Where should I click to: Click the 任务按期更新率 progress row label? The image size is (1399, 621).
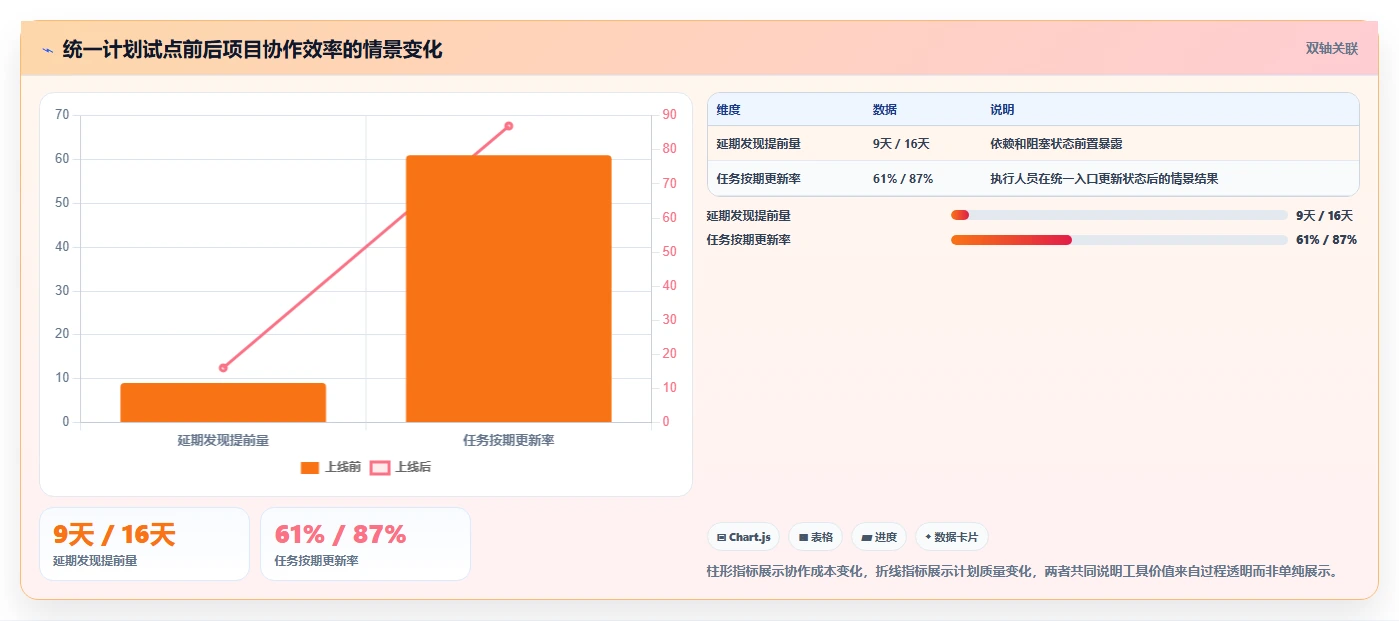pos(748,240)
